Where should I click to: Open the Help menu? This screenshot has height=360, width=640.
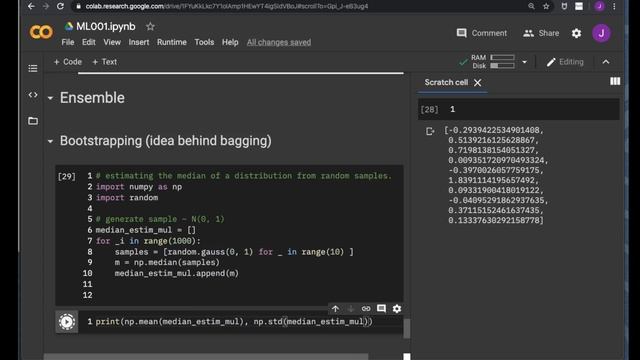click(230, 42)
